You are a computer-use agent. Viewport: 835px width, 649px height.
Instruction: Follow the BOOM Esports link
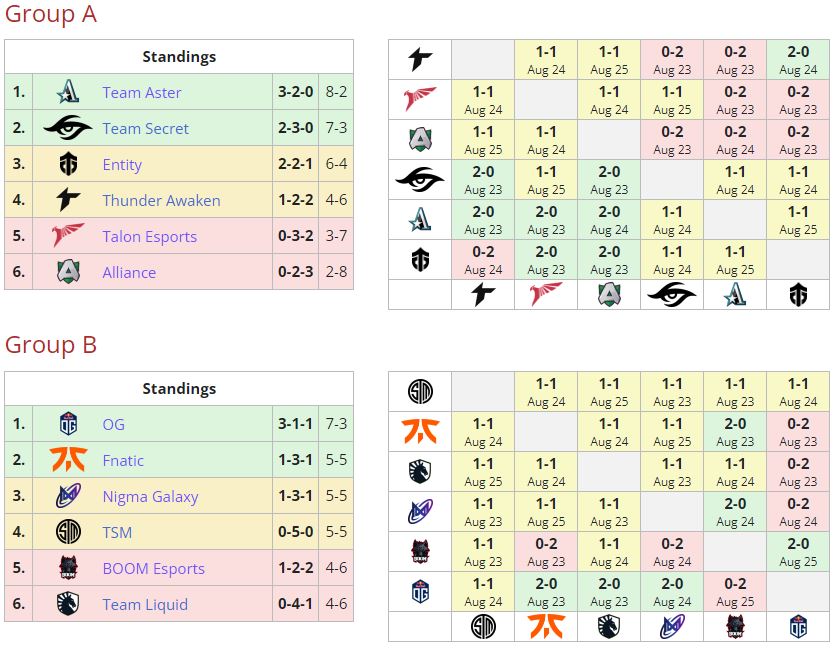tap(153, 568)
